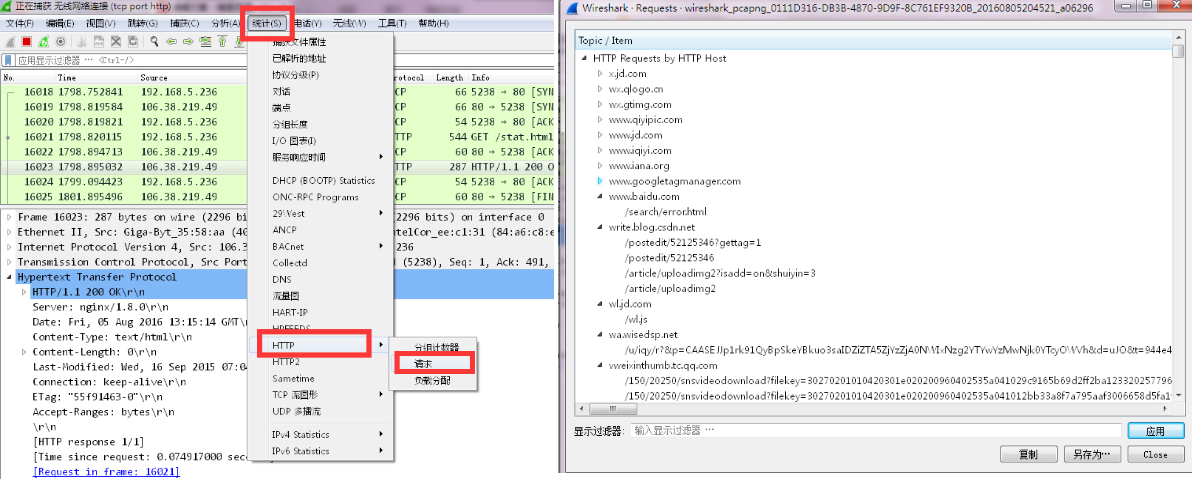Choose 分组计数器 in HTTP submenu
Screen dimensions: 1199x489
(x=437, y=347)
